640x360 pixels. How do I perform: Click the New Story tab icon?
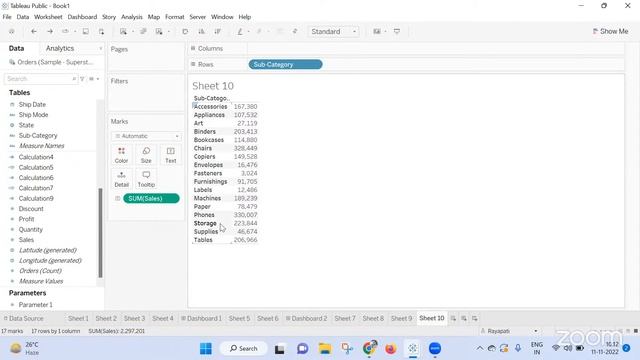475,318
